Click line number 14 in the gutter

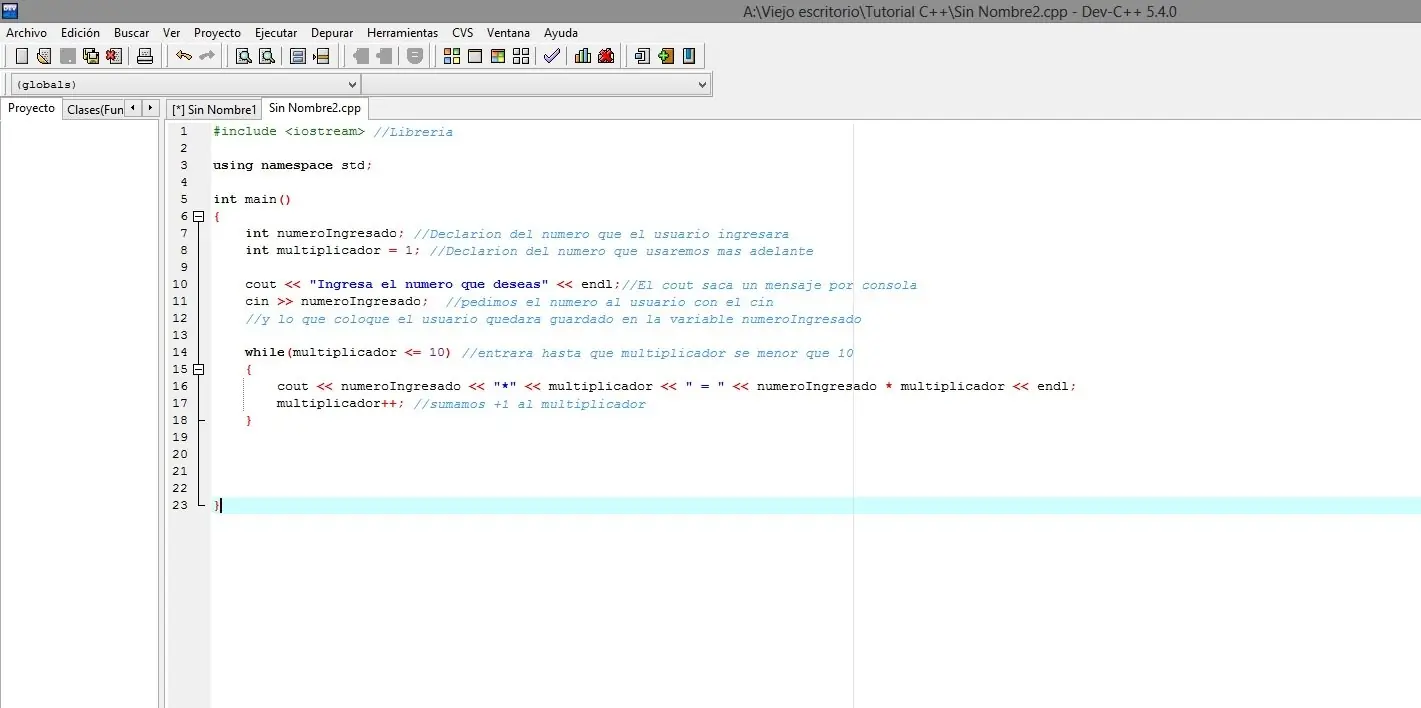(180, 352)
